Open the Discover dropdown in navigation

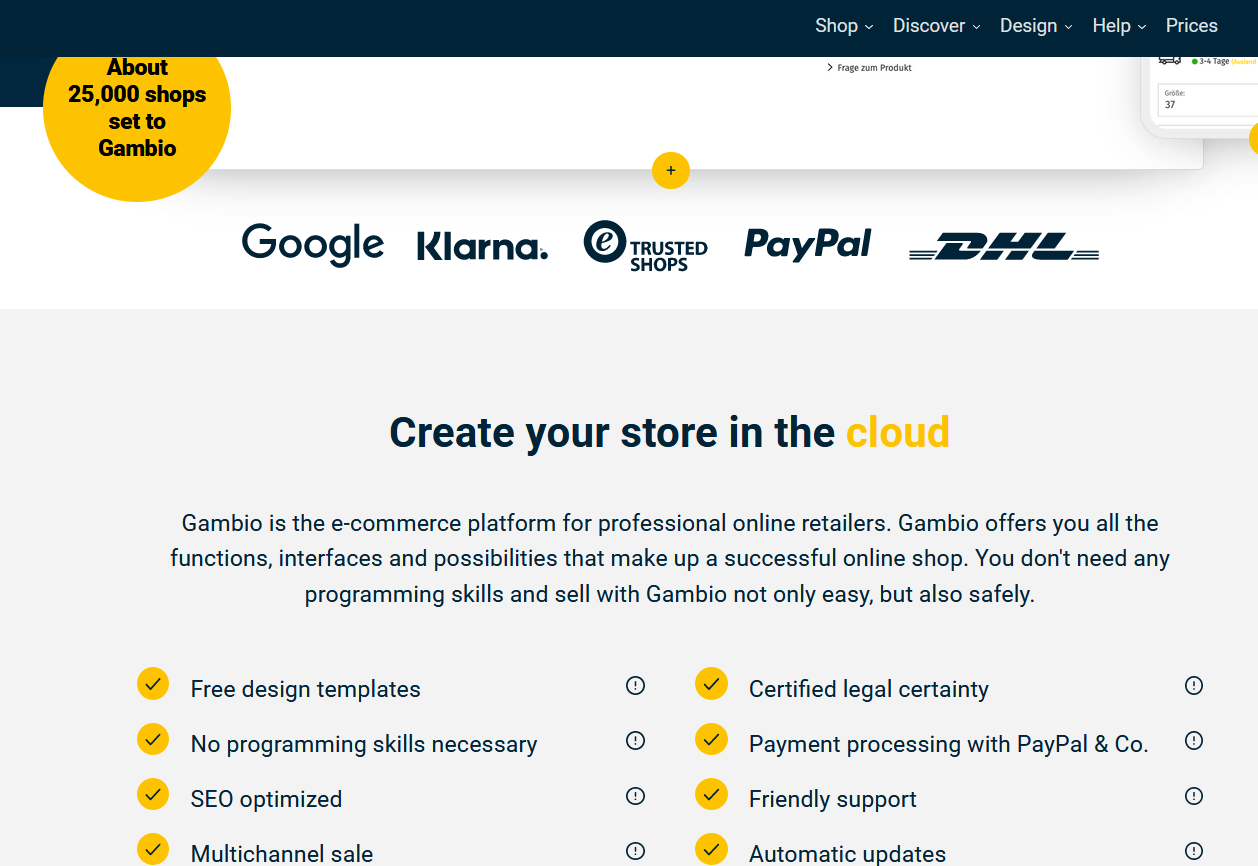click(936, 26)
